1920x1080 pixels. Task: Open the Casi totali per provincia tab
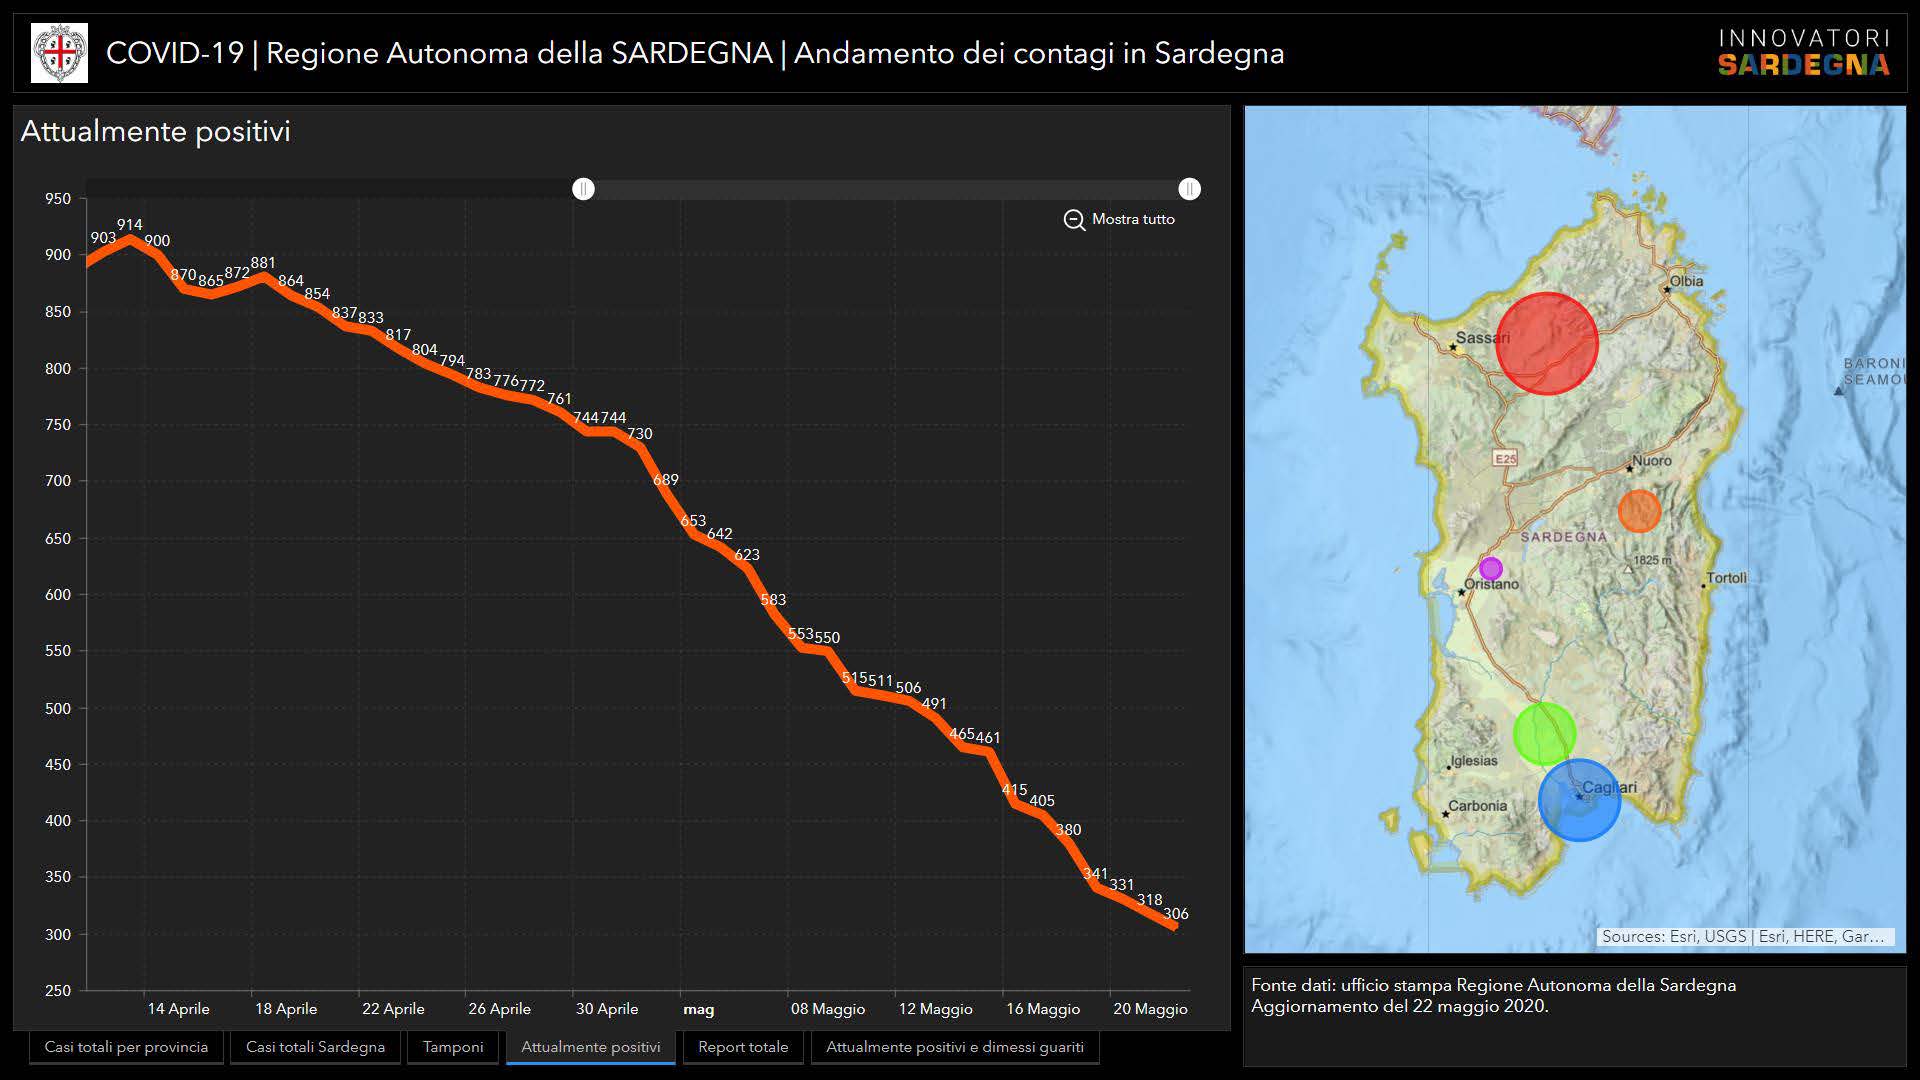pyautogui.click(x=126, y=1047)
